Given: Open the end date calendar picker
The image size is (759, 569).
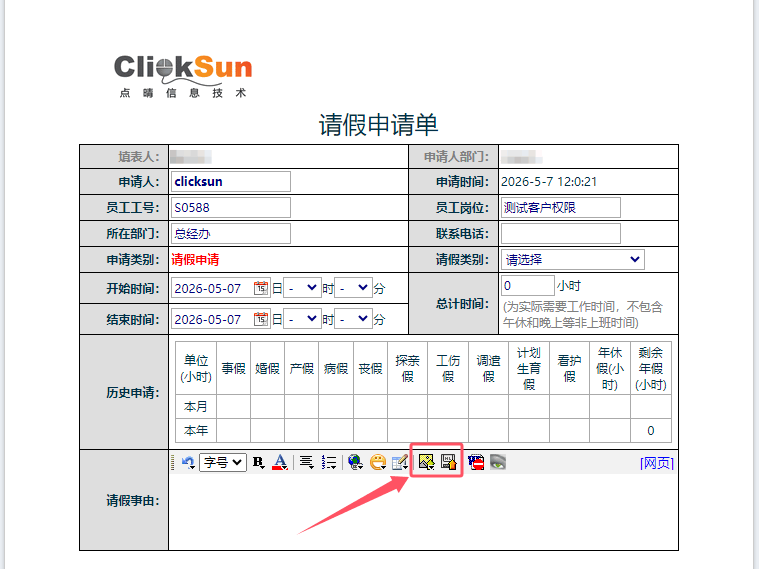Looking at the screenshot, I should 261,320.
